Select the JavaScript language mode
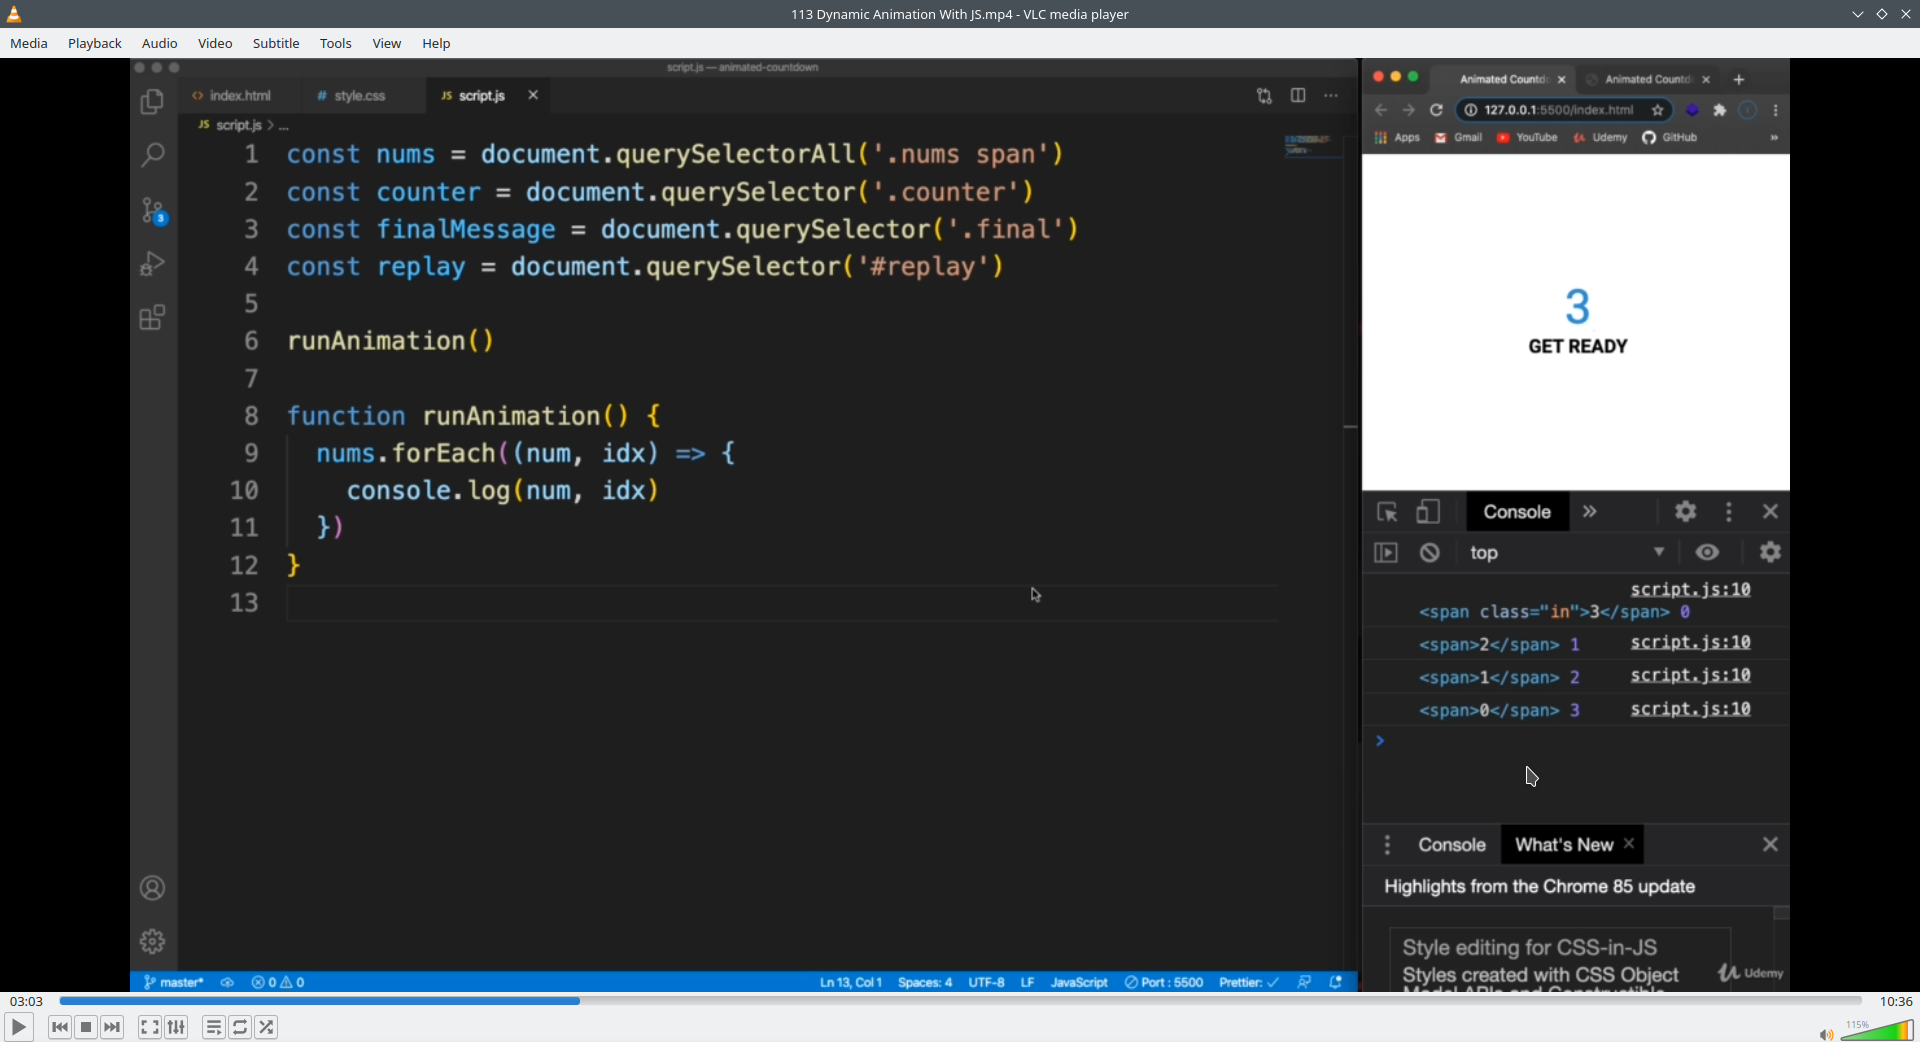The height and width of the screenshot is (1042, 1920). (x=1079, y=982)
